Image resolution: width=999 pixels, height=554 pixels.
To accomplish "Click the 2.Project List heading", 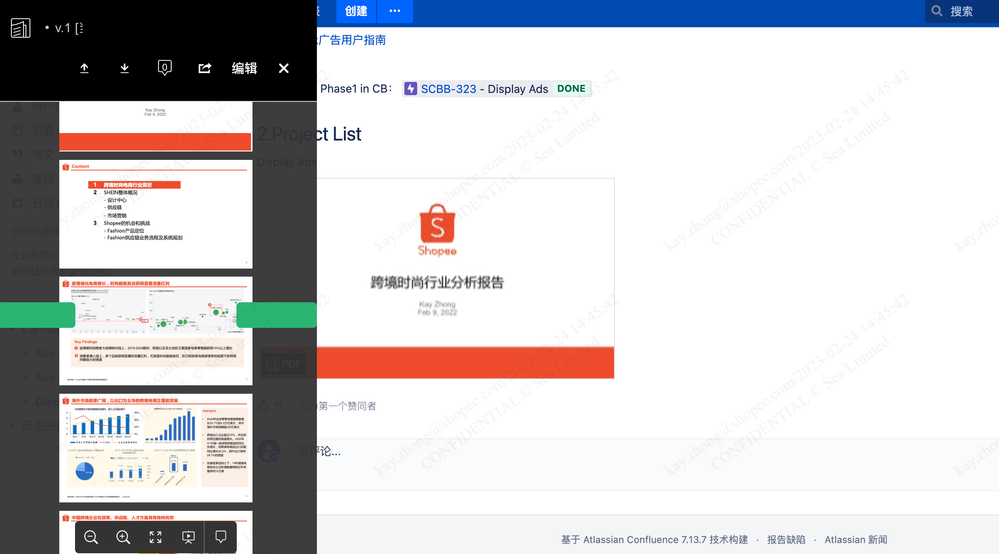I will point(309,134).
